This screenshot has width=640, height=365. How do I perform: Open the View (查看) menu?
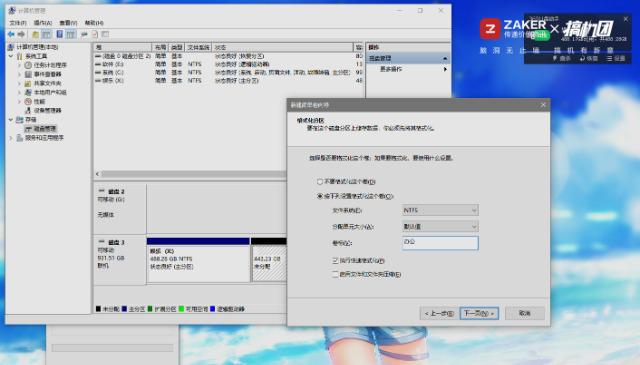68,23
